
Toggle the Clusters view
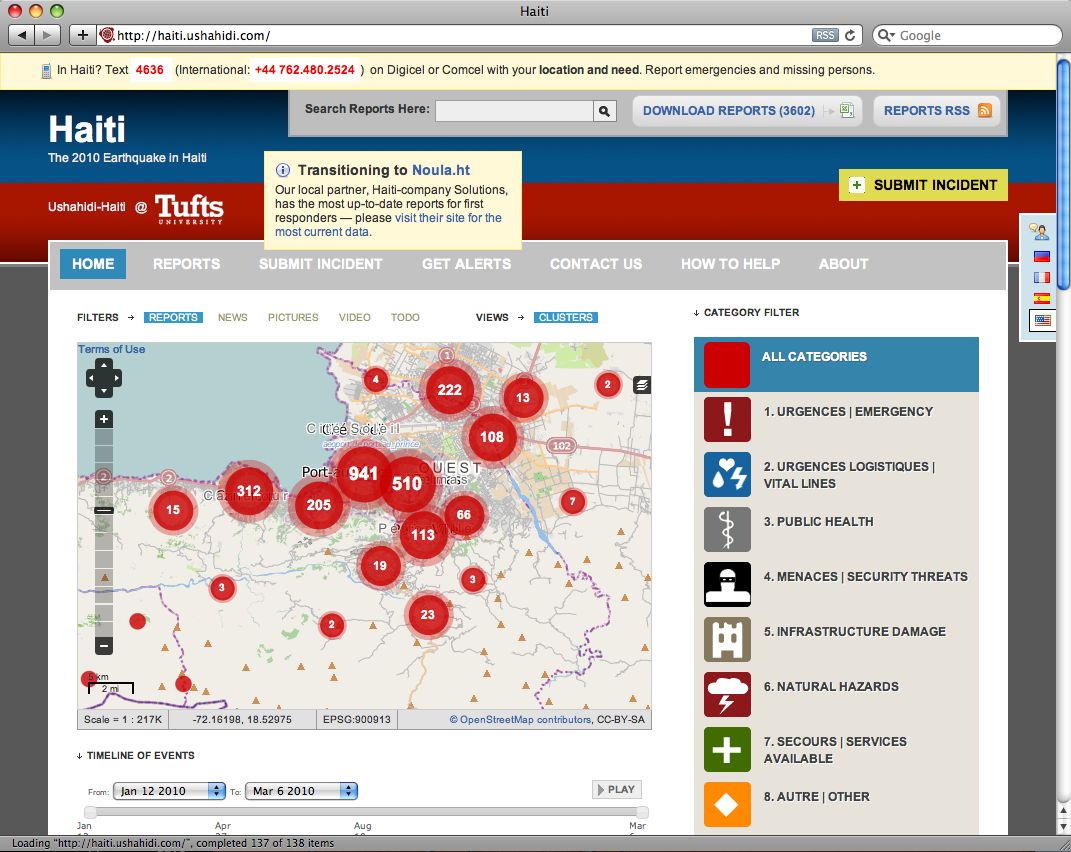(x=566, y=317)
